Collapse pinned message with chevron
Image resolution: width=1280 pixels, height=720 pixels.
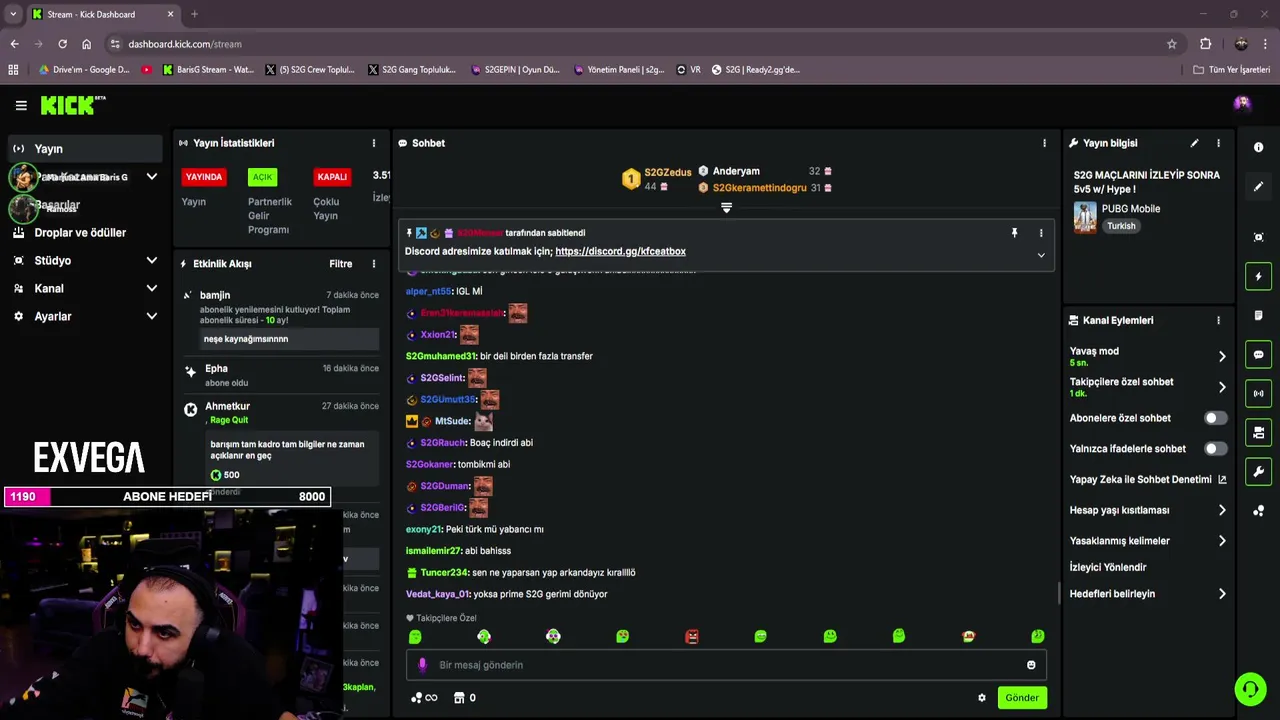(x=1041, y=255)
